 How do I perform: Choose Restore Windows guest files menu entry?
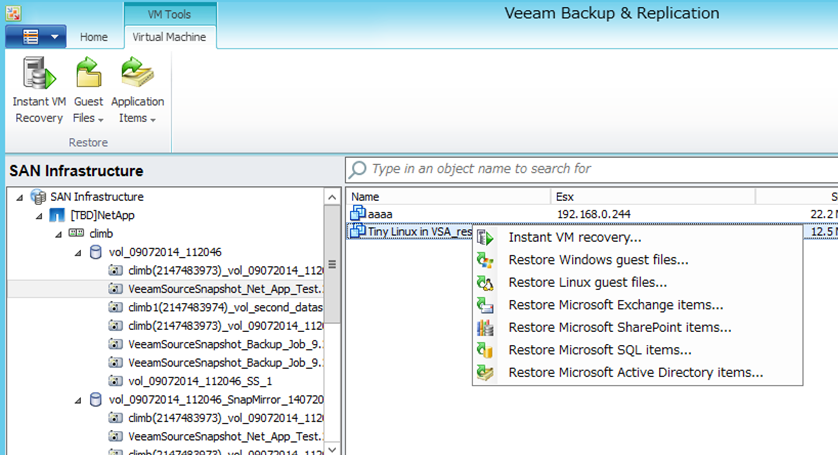[638, 260]
